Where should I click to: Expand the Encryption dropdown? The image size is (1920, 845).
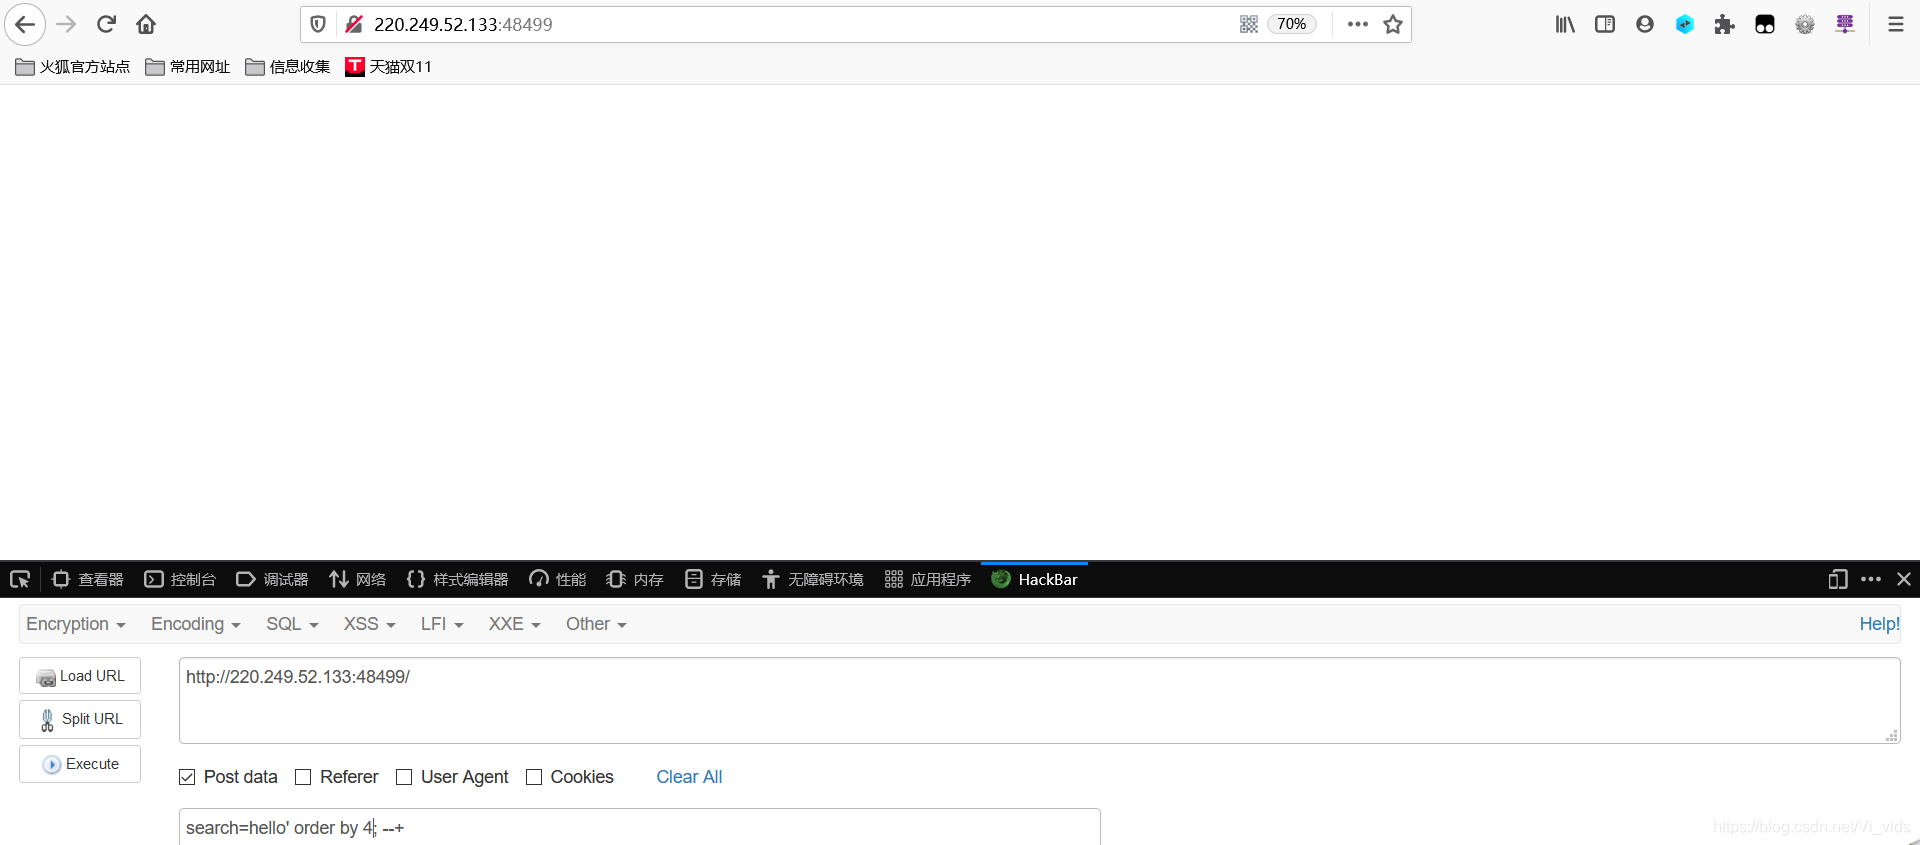tap(76, 624)
